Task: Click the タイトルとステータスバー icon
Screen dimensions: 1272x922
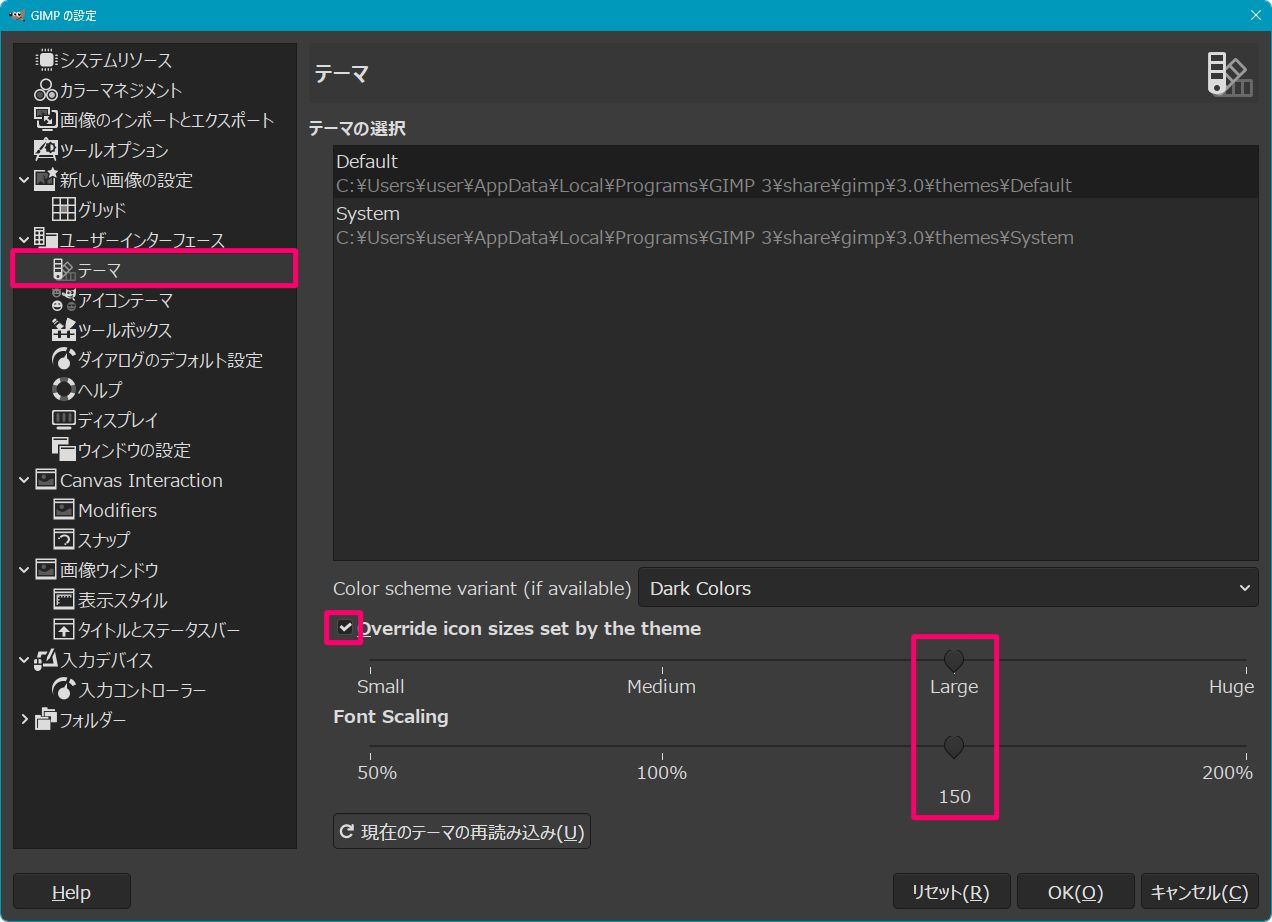Action: coord(64,630)
